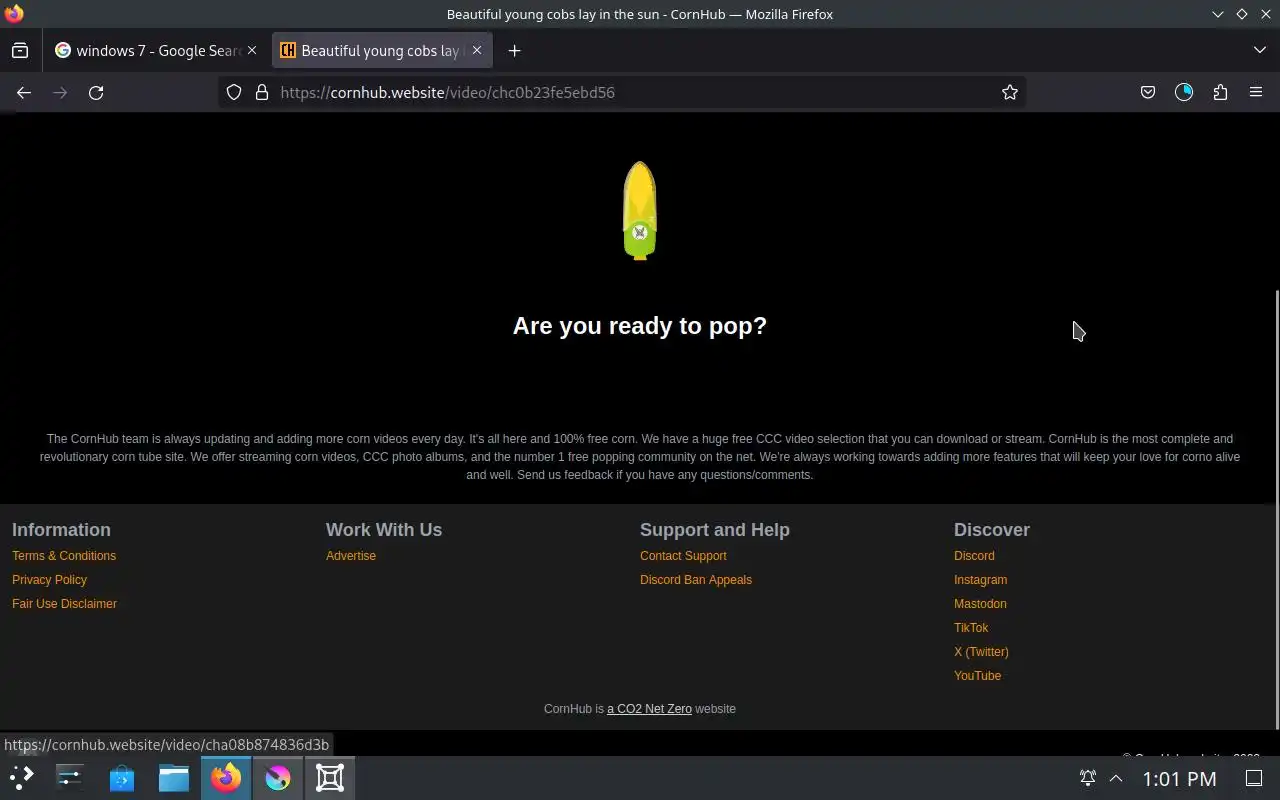Open the screenshot capture tool taskbar icon
The image size is (1280, 800).
click(330, 777)
